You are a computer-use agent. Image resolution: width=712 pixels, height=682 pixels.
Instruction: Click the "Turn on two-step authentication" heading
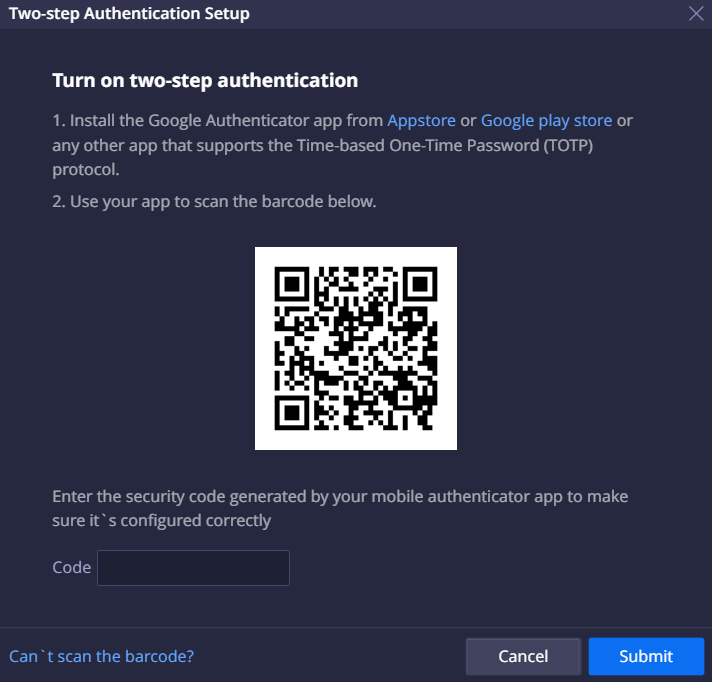pyautogui.click(x=205, y=80)
